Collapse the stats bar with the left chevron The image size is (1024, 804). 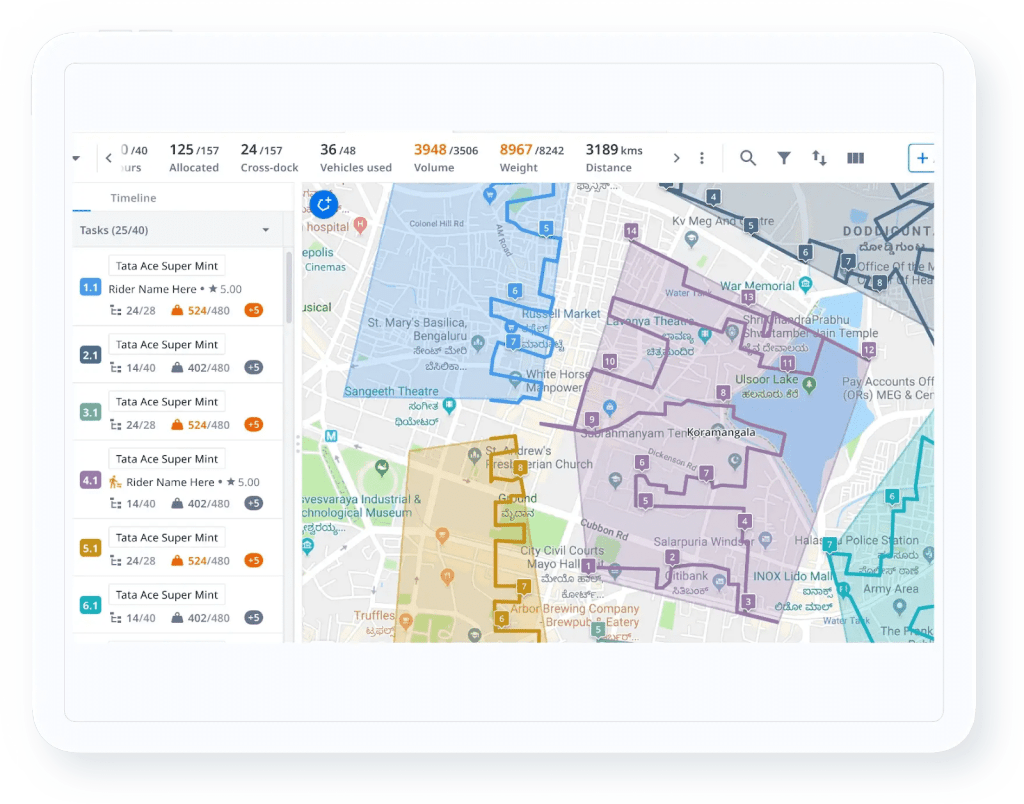(x=108, y=157)
